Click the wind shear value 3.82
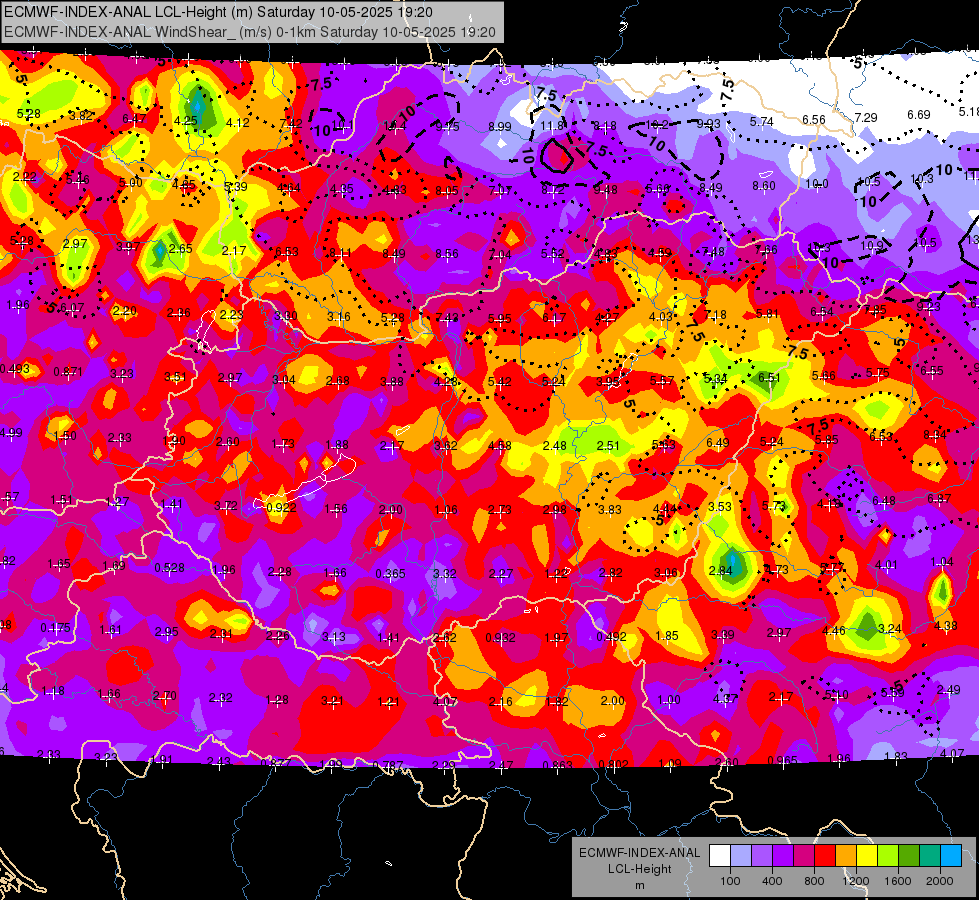The width and height of the screenshot is (979, 900). point(81,116)
